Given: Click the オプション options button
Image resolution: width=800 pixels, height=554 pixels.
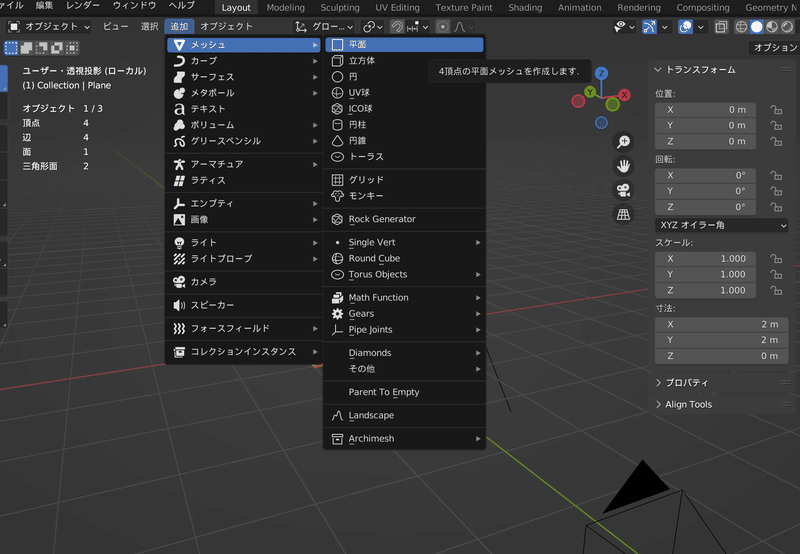Looking at the screenshot, I should [x=774, y=47].
